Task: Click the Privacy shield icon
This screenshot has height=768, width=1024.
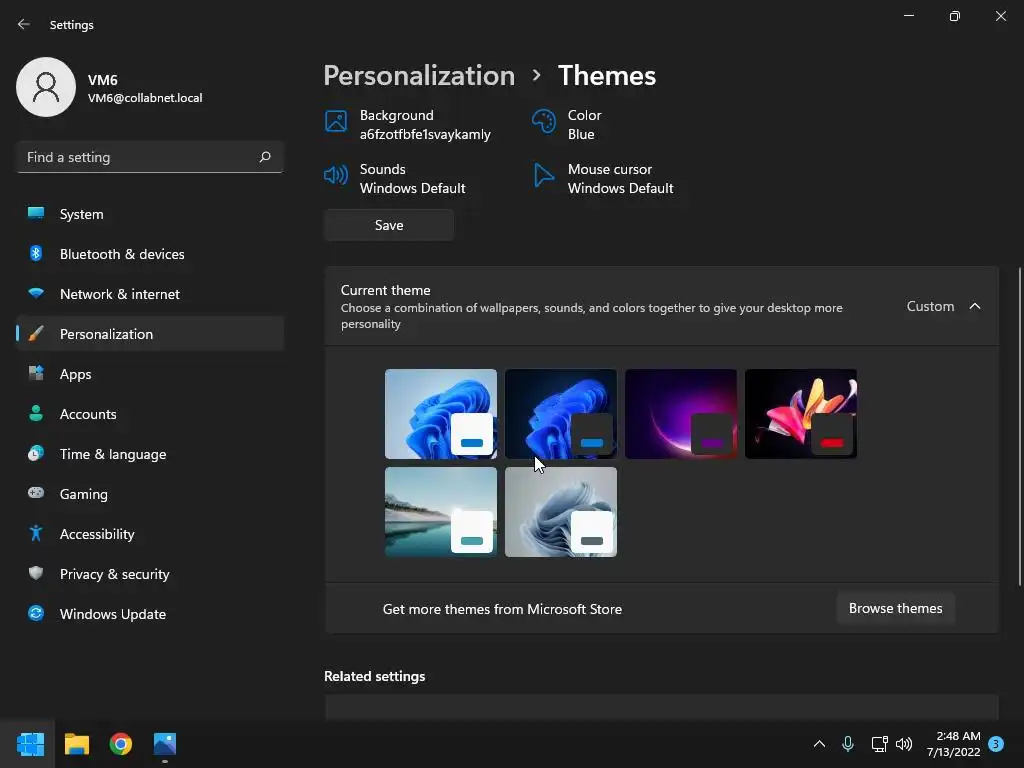Action: click(36, 573)
